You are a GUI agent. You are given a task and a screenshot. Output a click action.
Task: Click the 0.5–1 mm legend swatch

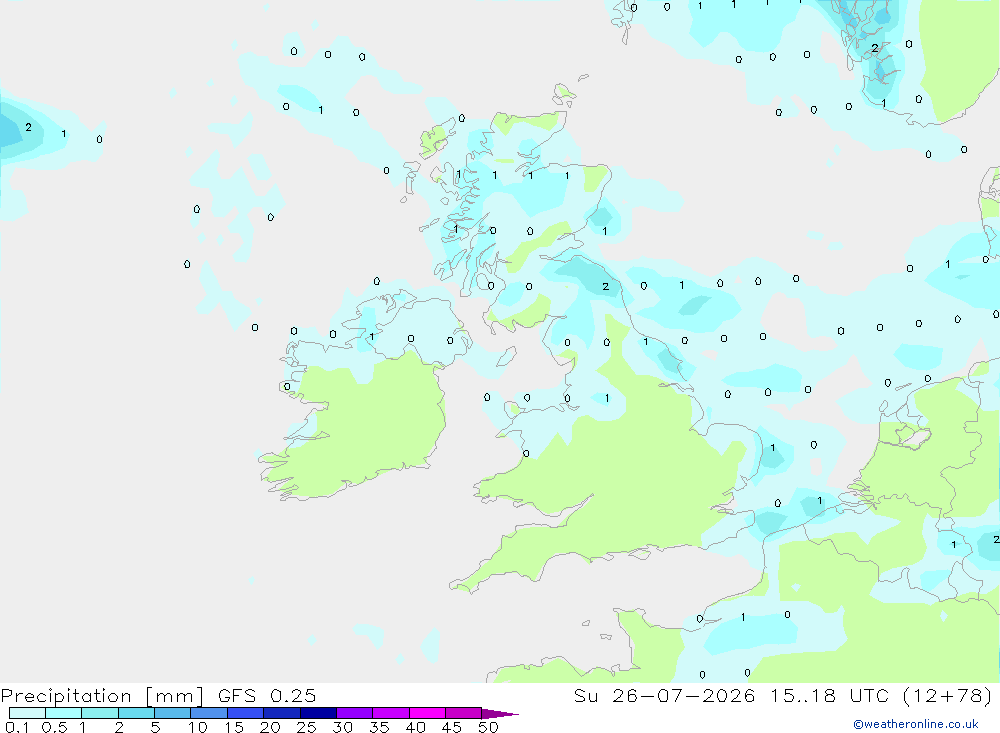point(64,713)
